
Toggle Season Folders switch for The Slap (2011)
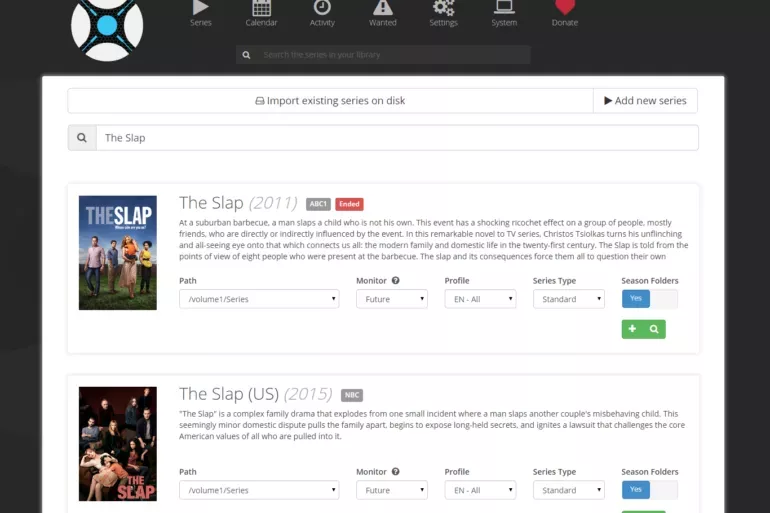[650, 299]
